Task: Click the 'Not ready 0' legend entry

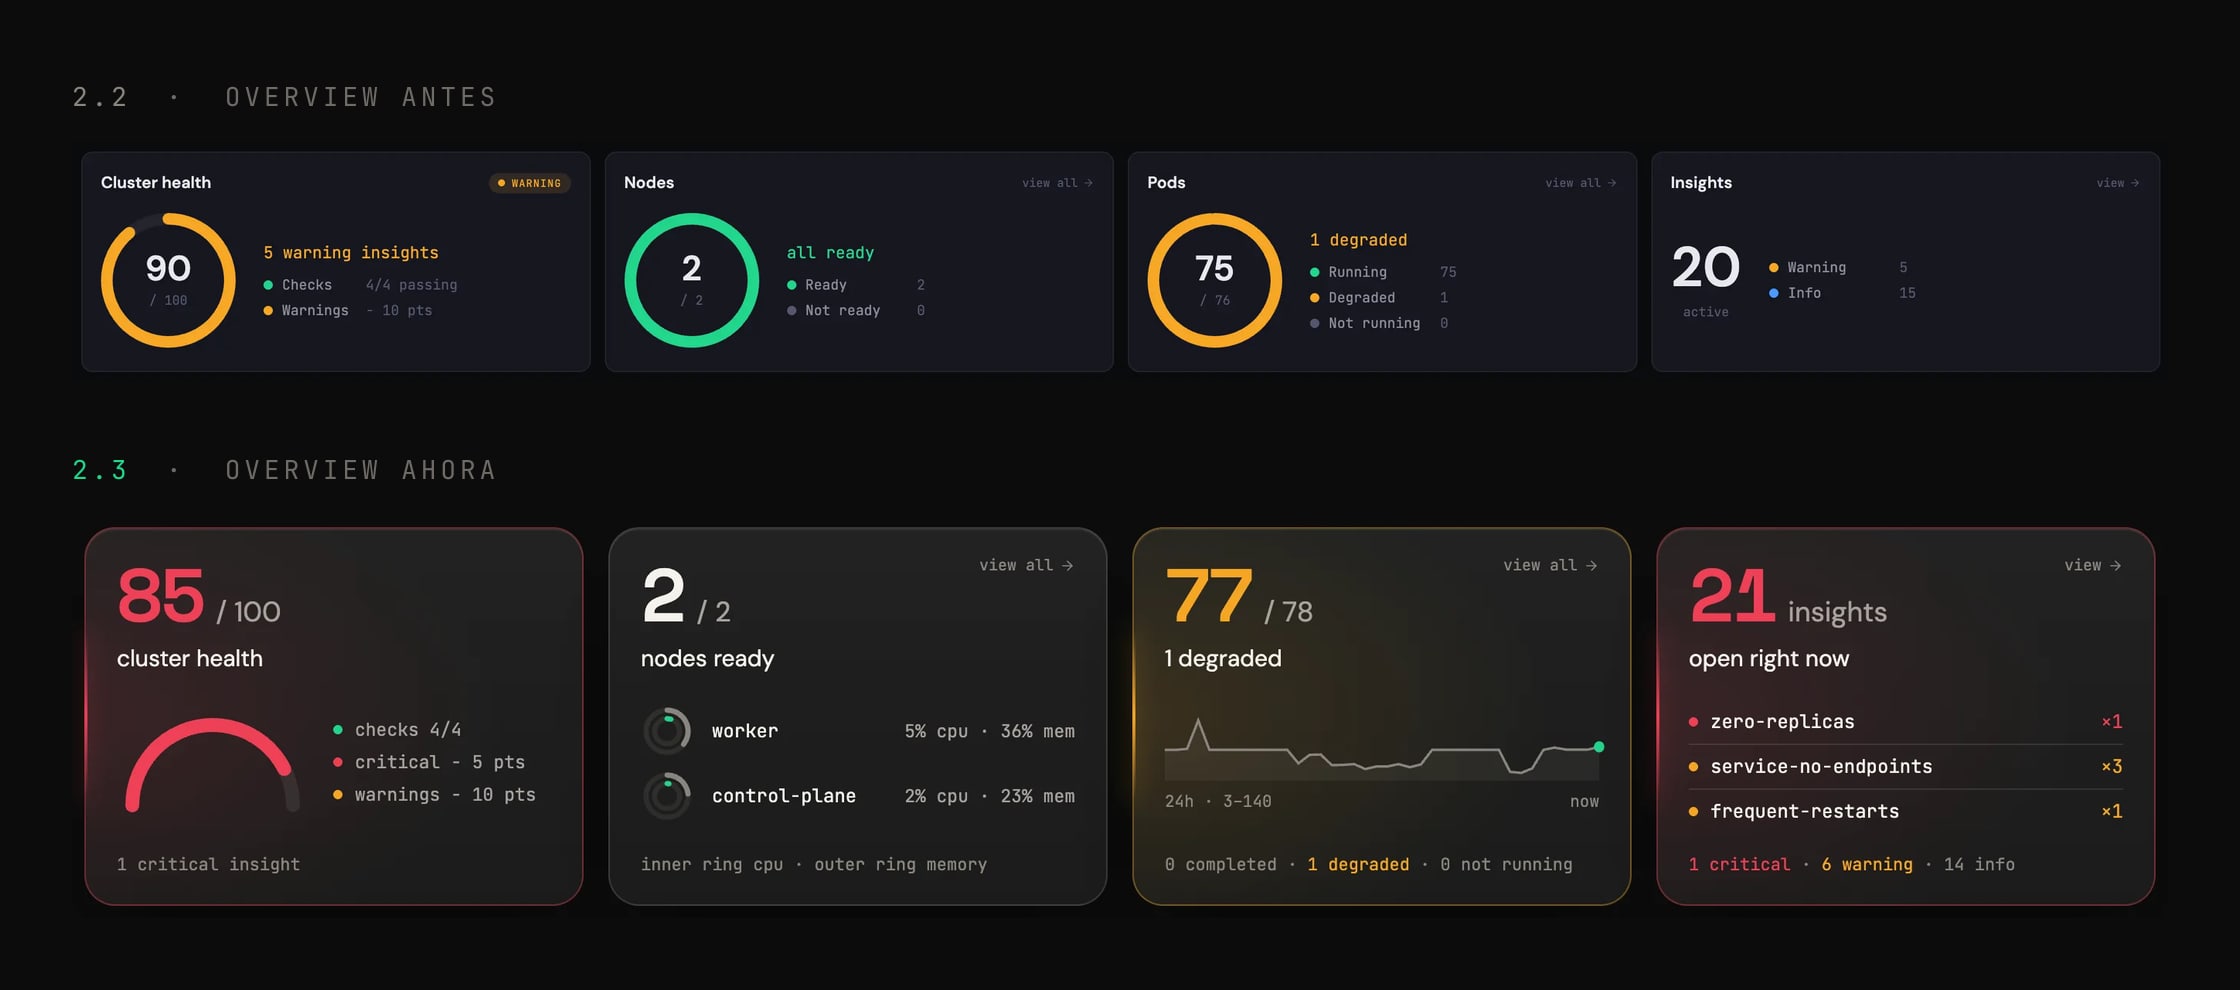Action: 856,311
